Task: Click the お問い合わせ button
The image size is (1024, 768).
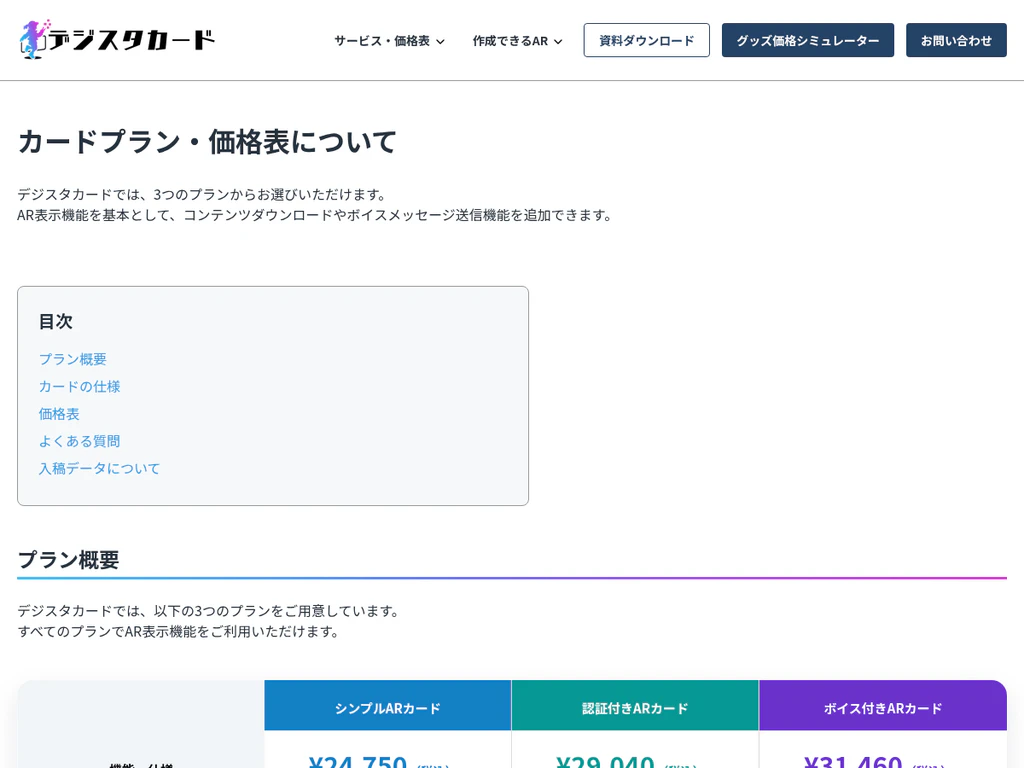Action: [x=956, y=40]
